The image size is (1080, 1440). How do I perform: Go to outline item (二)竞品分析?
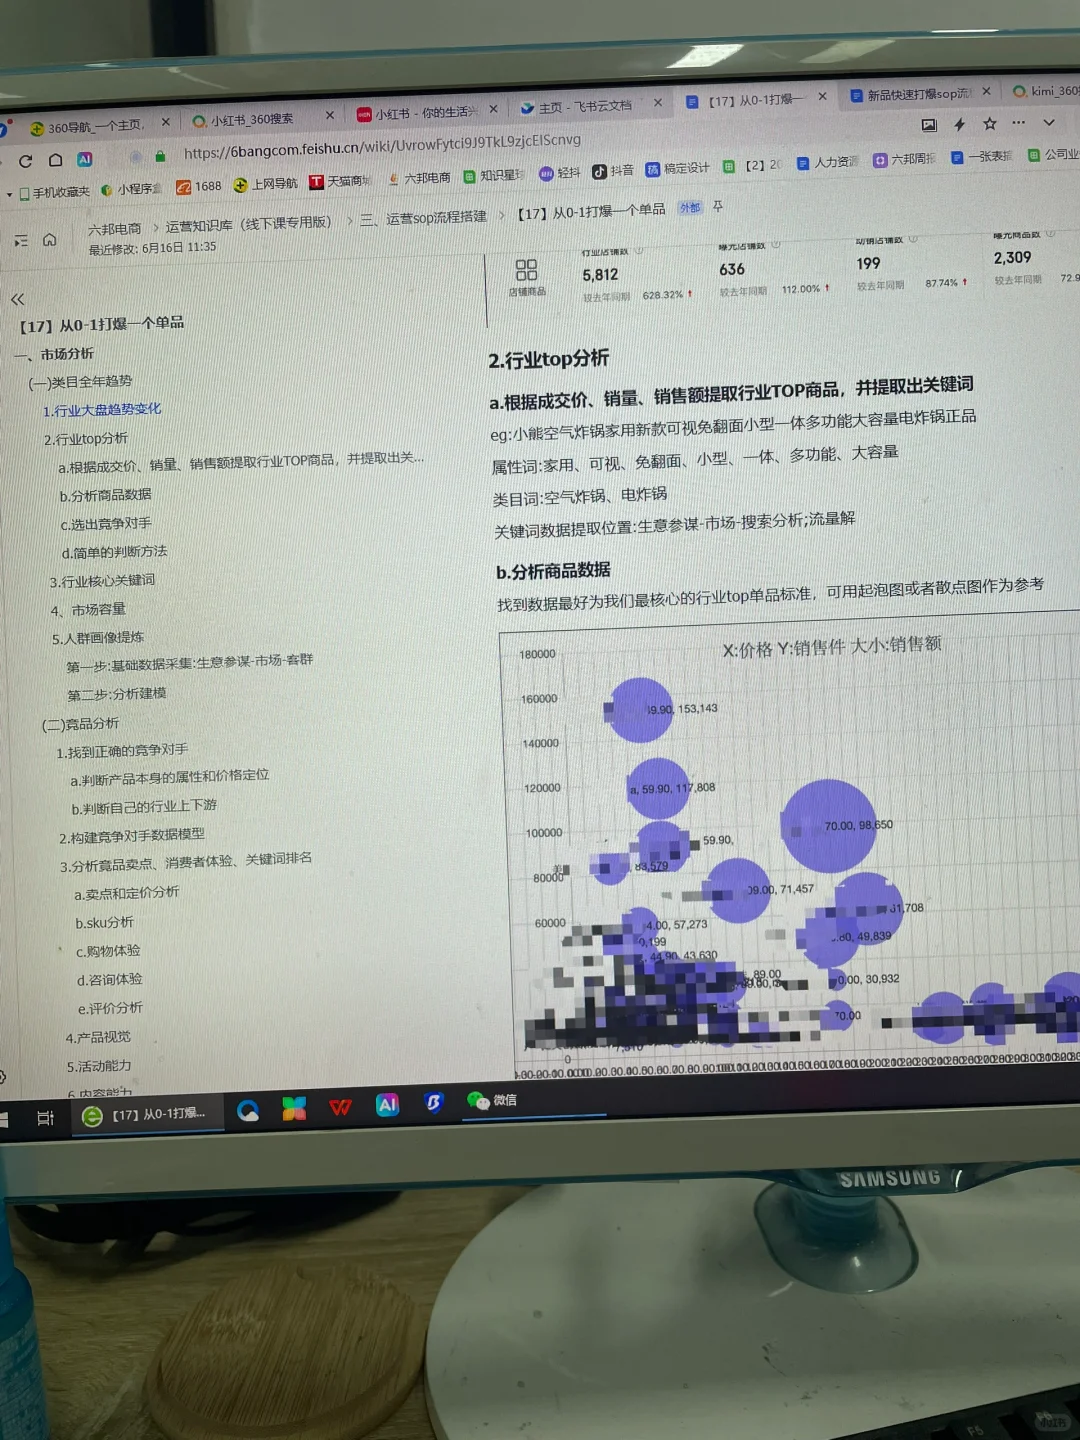click(x=80, y=724)
